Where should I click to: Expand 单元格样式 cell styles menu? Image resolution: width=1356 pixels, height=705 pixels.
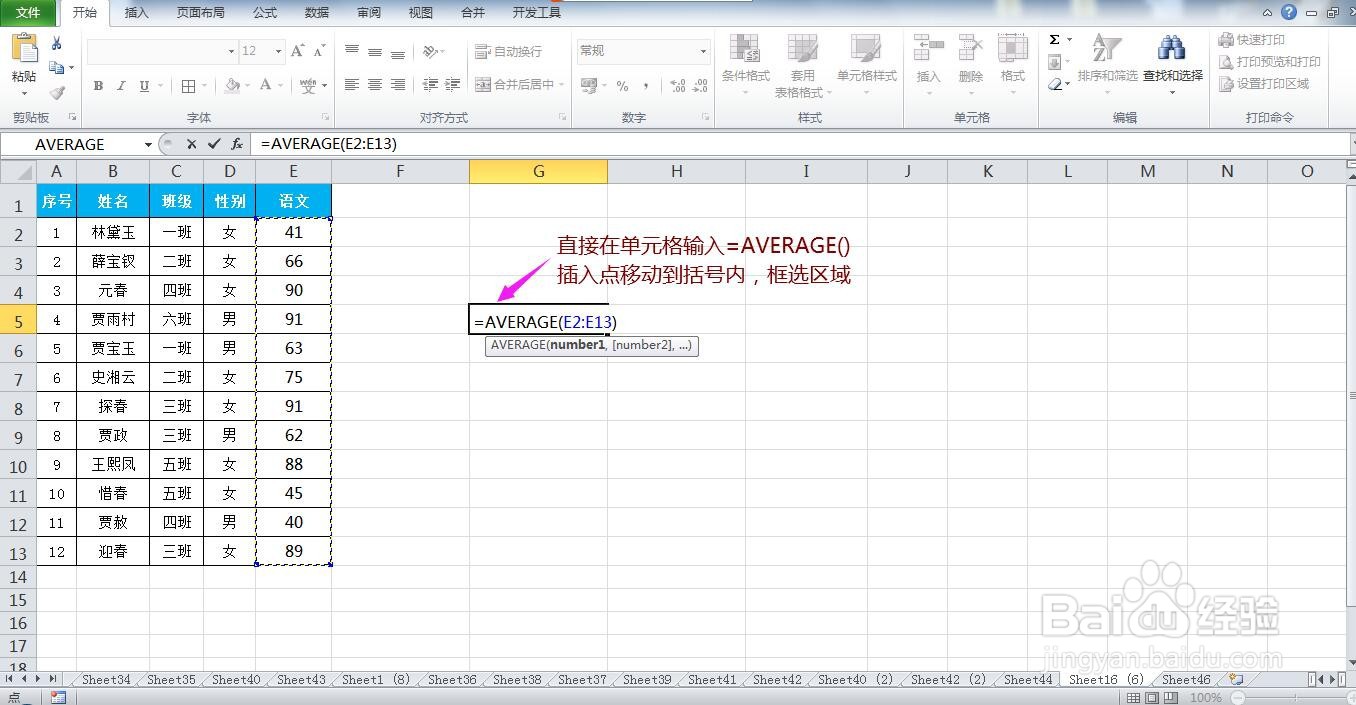click(x=866, y=66)
